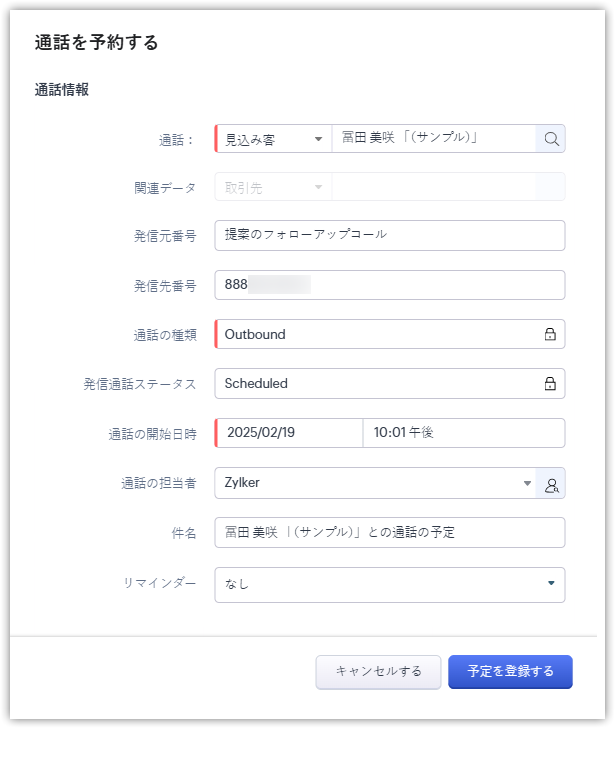Click the 件名 subject text field
The width and height of the screenshot is (615, 759).
click(390, 533)
